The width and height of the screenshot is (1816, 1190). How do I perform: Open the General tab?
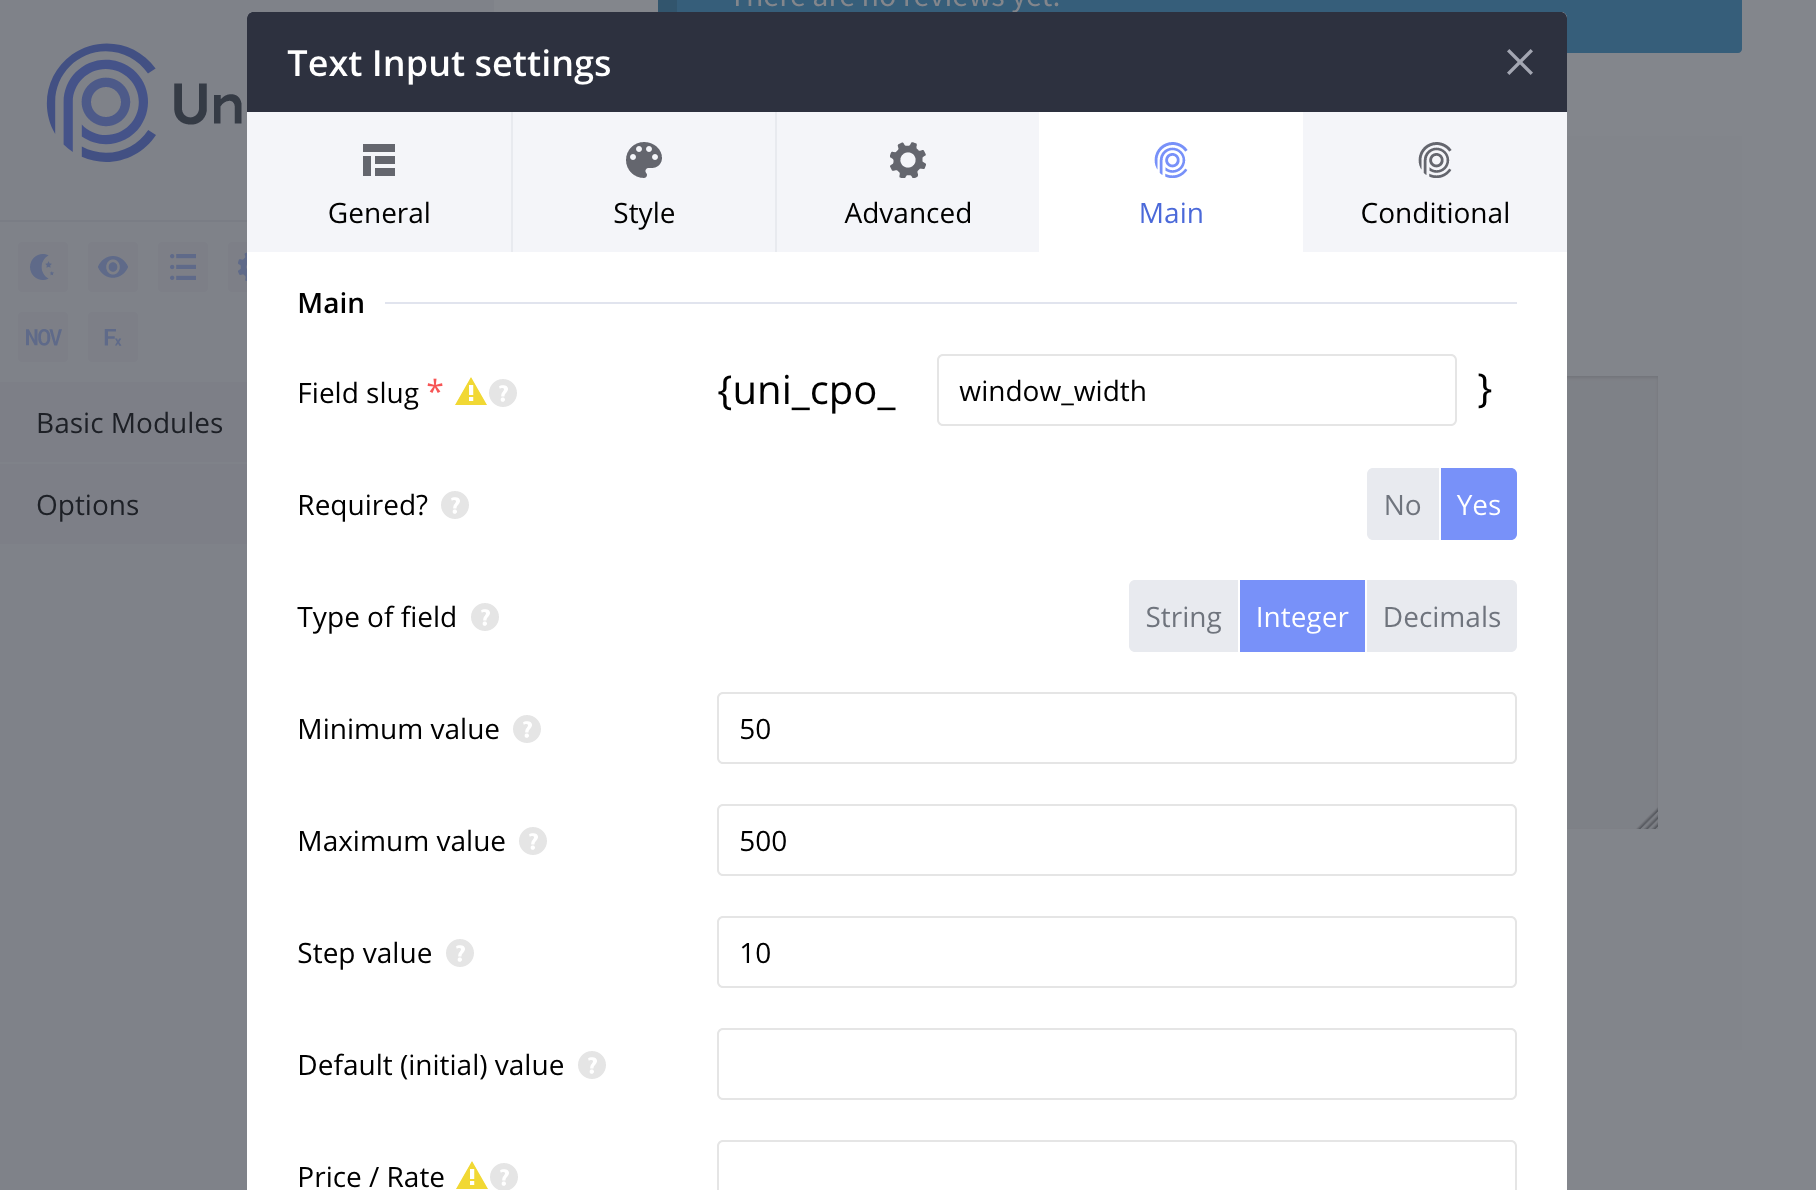(x=379, y=182)
